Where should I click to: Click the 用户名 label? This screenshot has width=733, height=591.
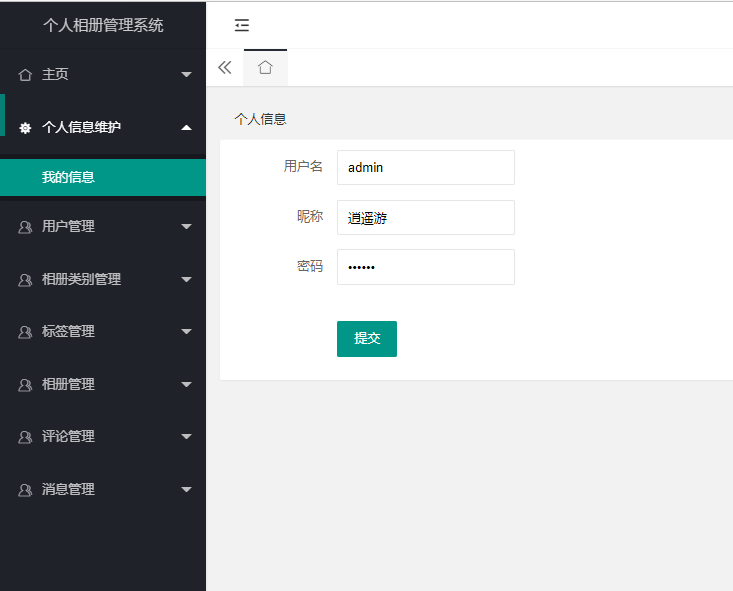click(x=303, y=166)
